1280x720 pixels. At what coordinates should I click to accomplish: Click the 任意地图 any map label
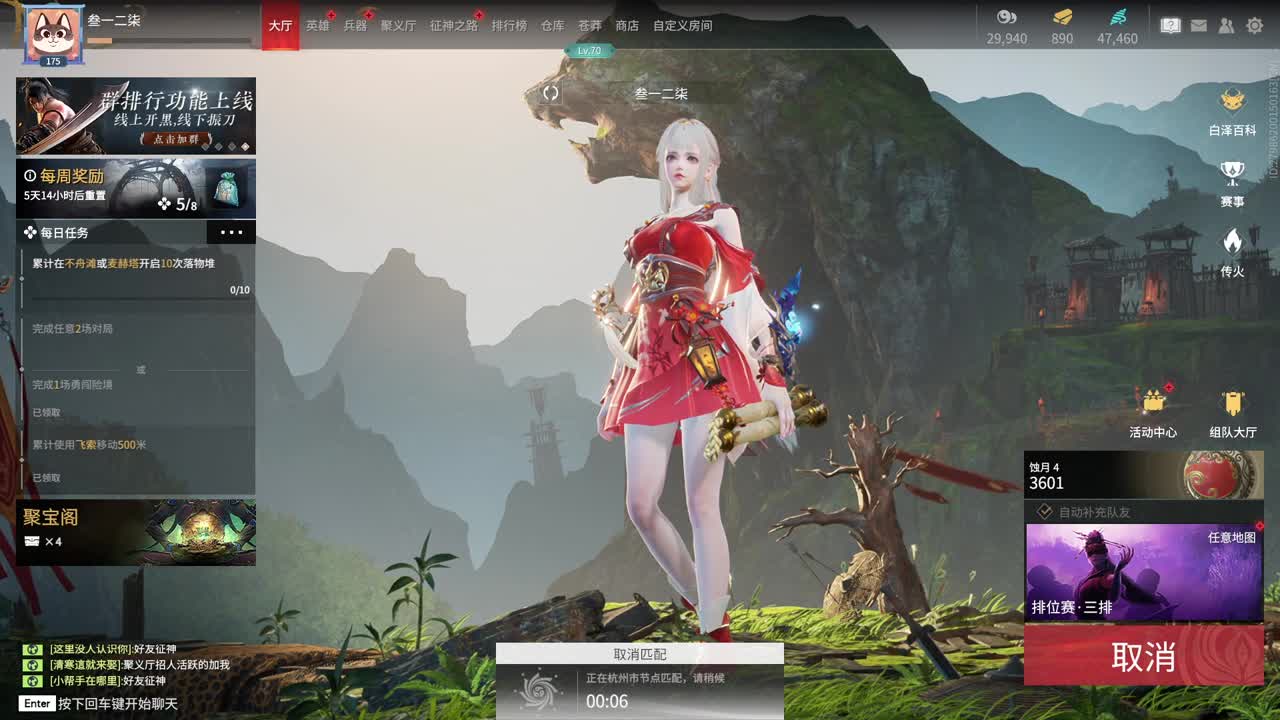click(1231, 537)
